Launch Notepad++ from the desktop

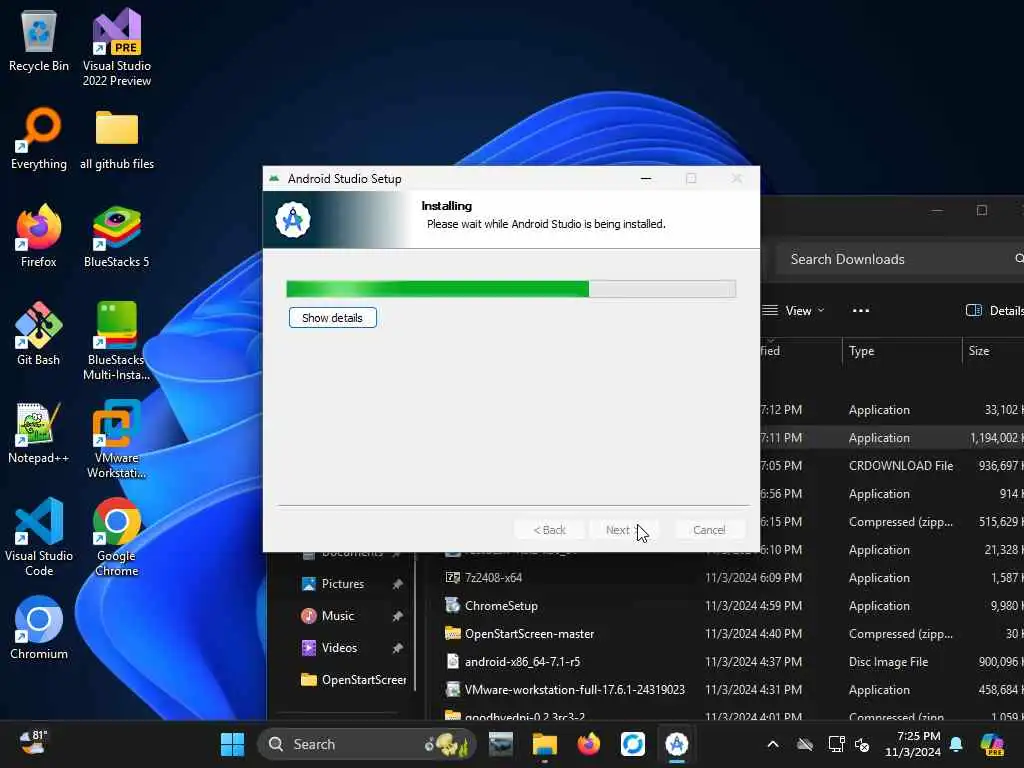(x=39, y=433)
